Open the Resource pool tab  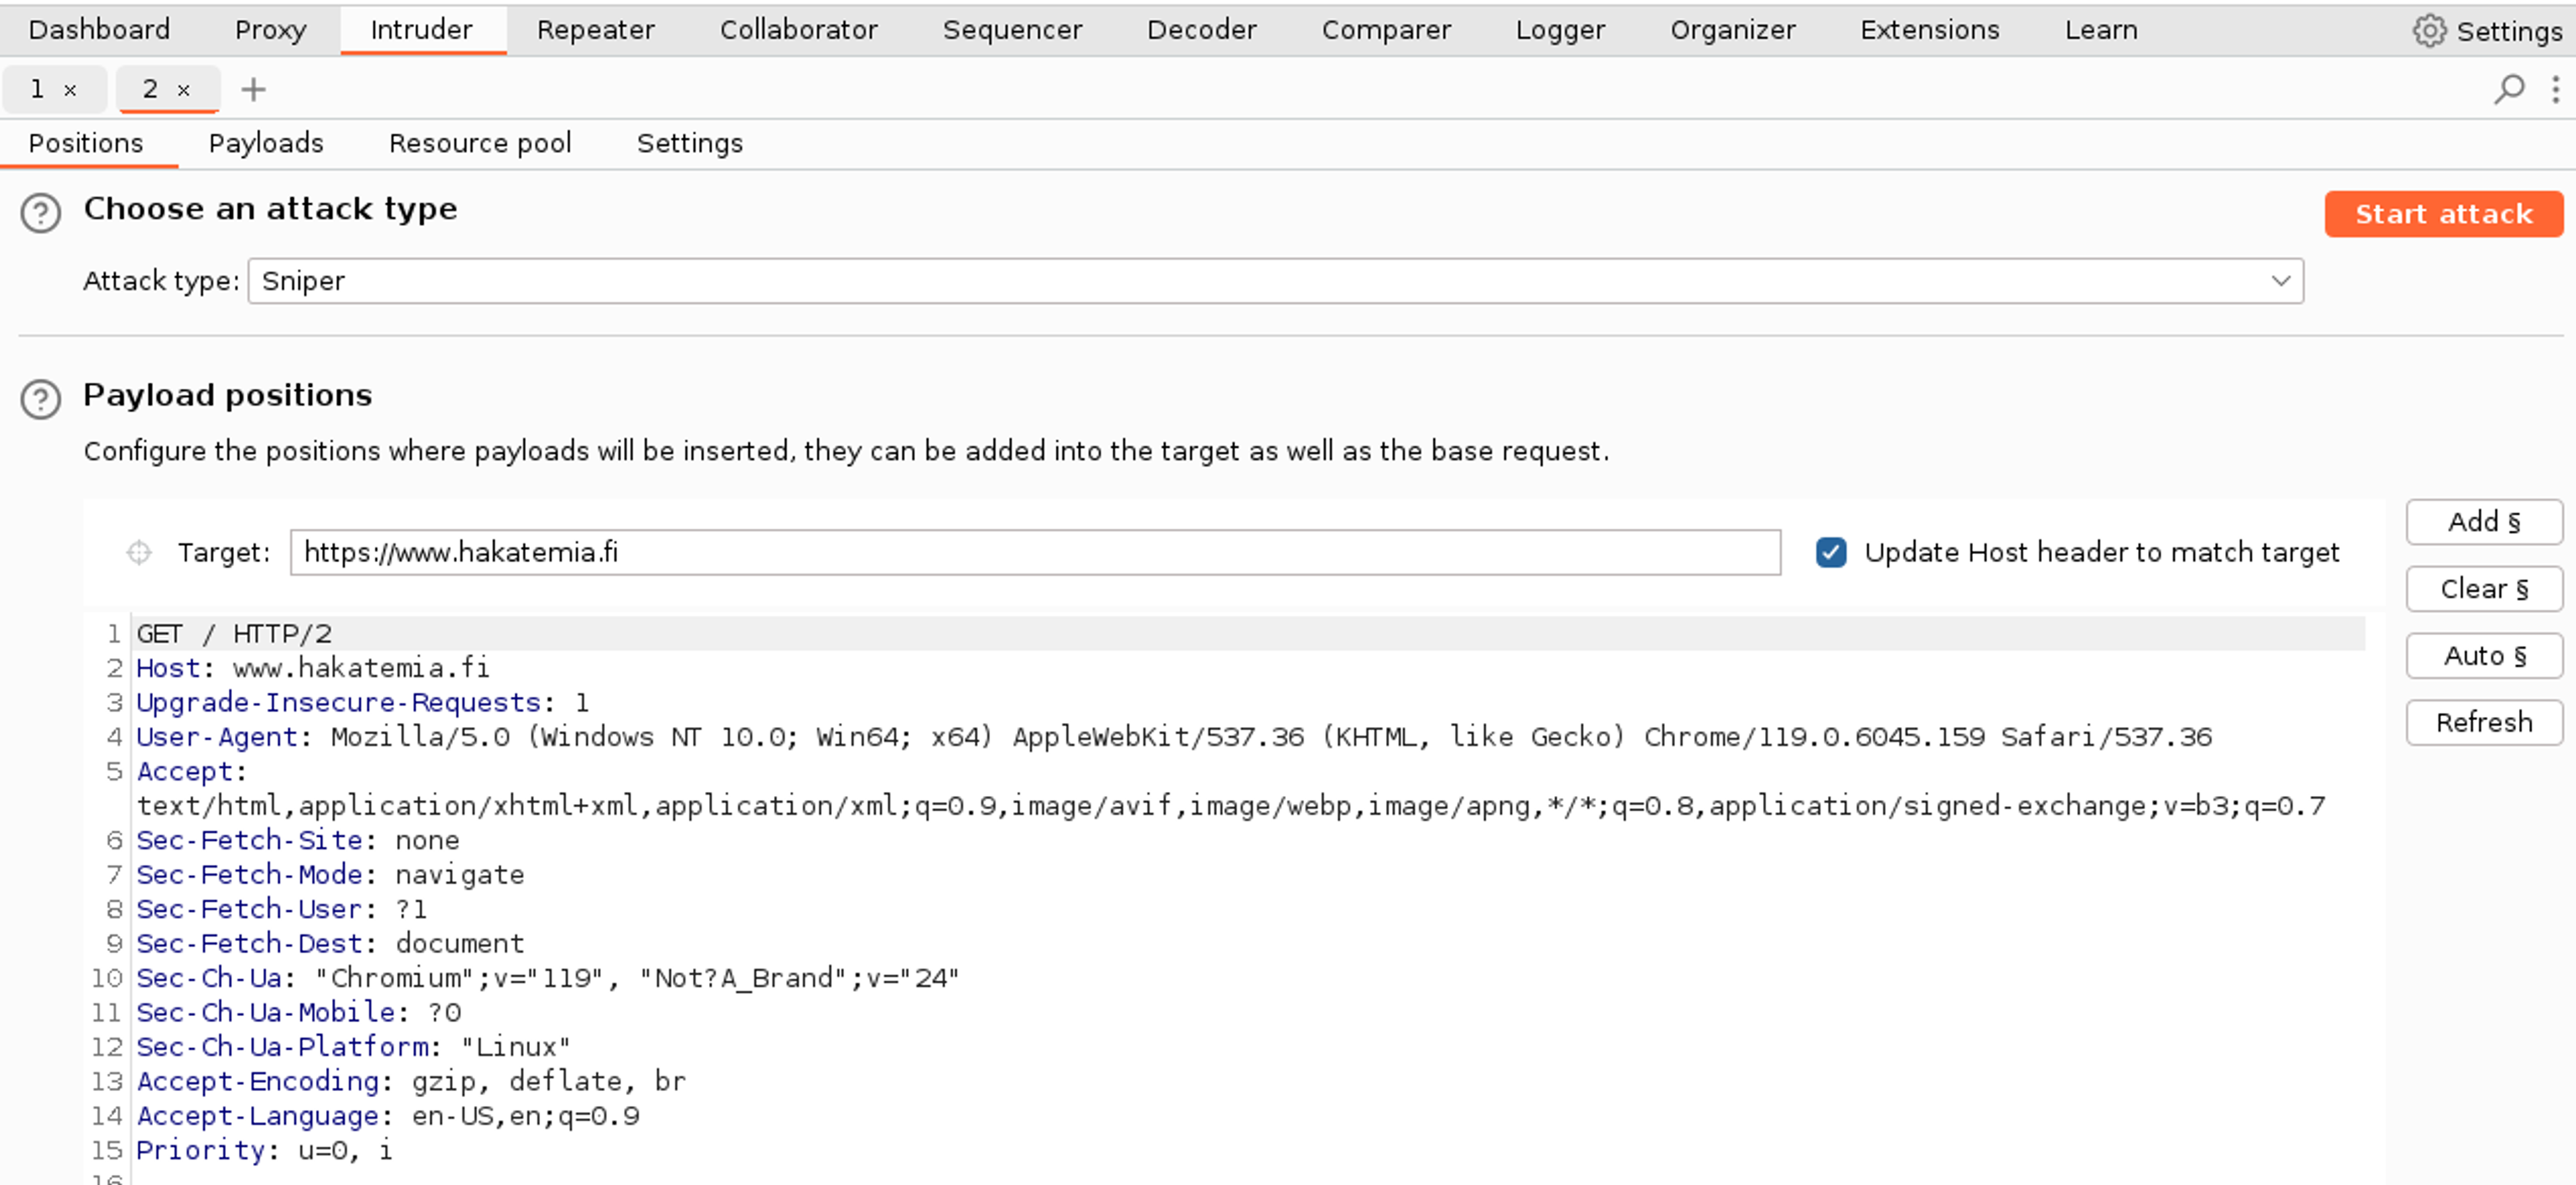(480, 143)
